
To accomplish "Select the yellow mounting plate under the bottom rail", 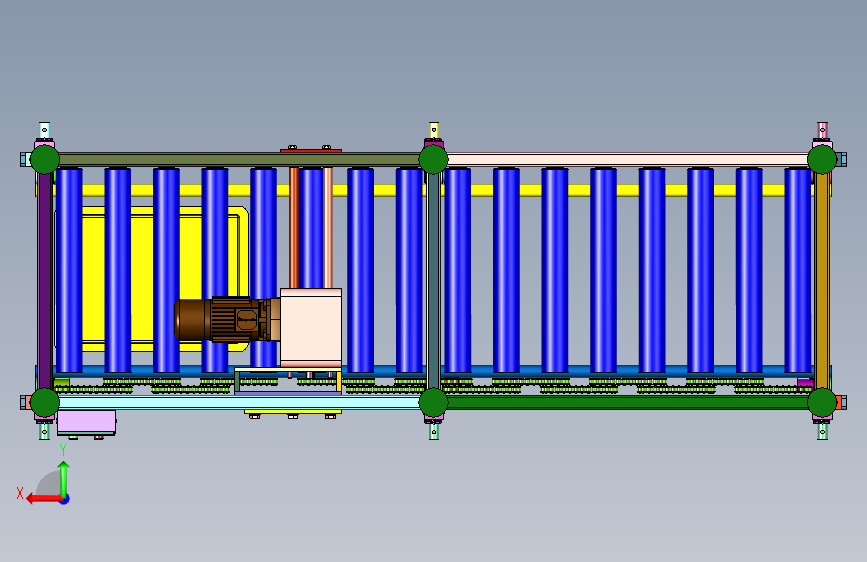I will [x=293, y=412].
